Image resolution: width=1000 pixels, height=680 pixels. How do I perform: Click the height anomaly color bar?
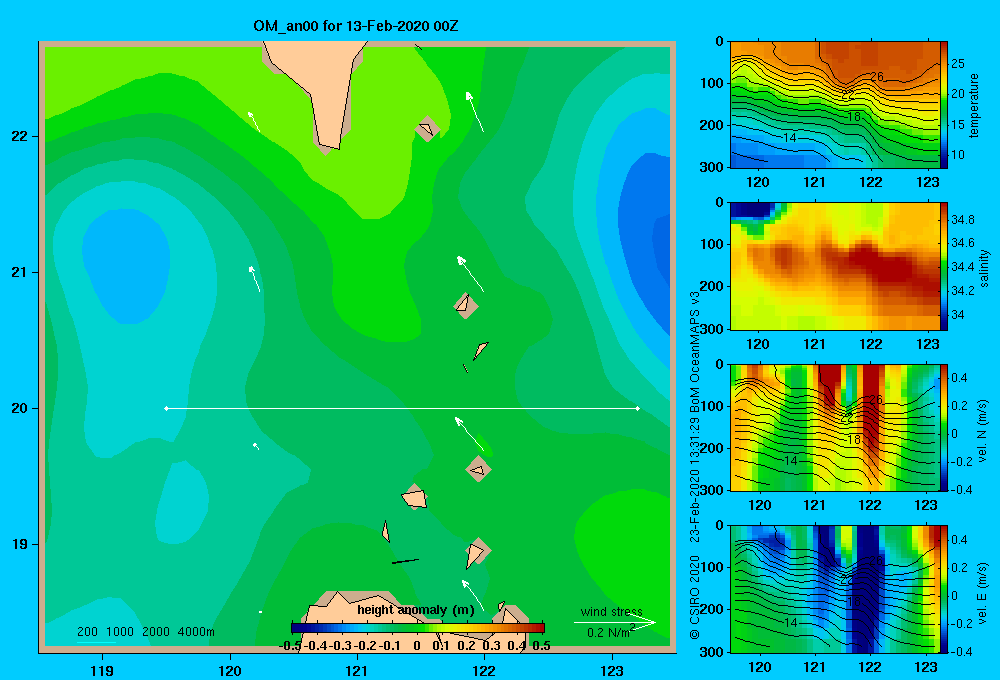click(x=418, y=628)
